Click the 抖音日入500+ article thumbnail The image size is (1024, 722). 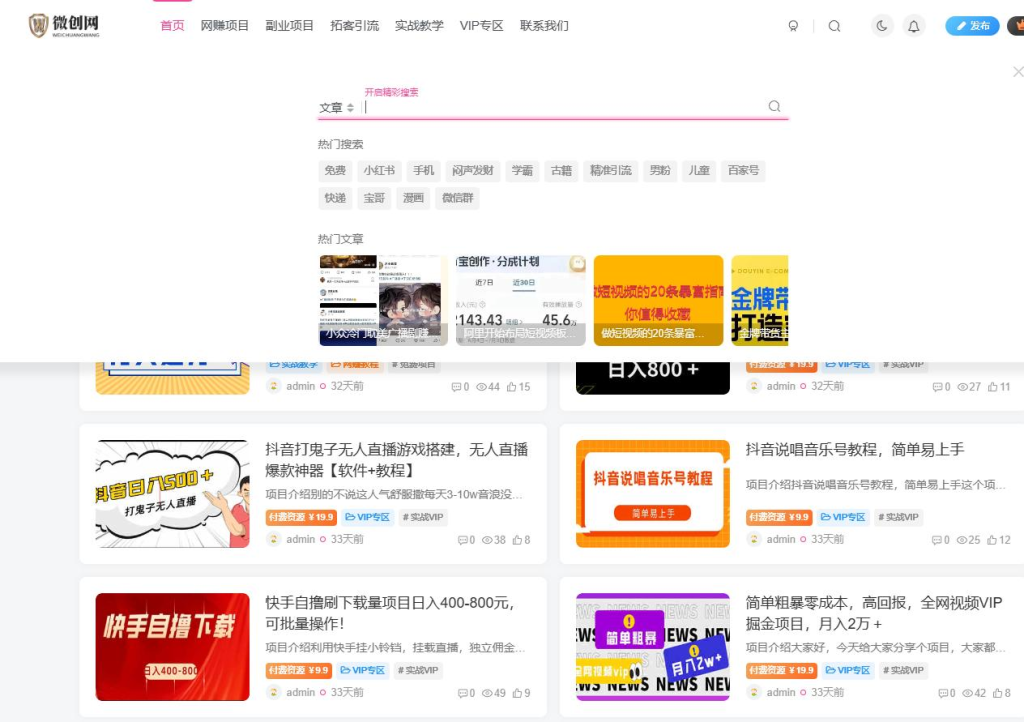[172, 494]
